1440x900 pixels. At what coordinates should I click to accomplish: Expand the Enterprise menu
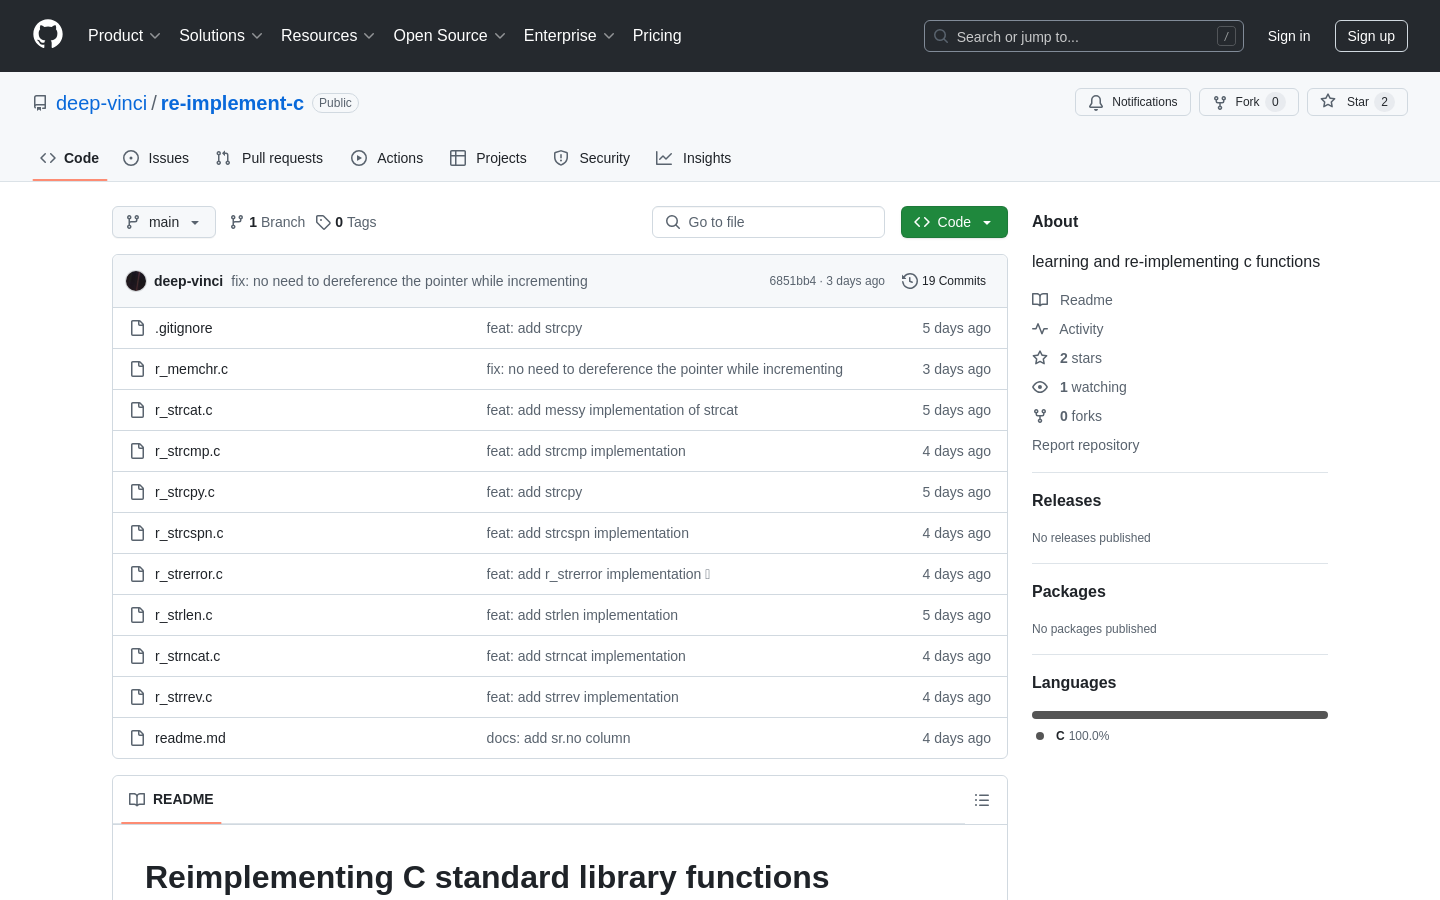pos(569,36)
